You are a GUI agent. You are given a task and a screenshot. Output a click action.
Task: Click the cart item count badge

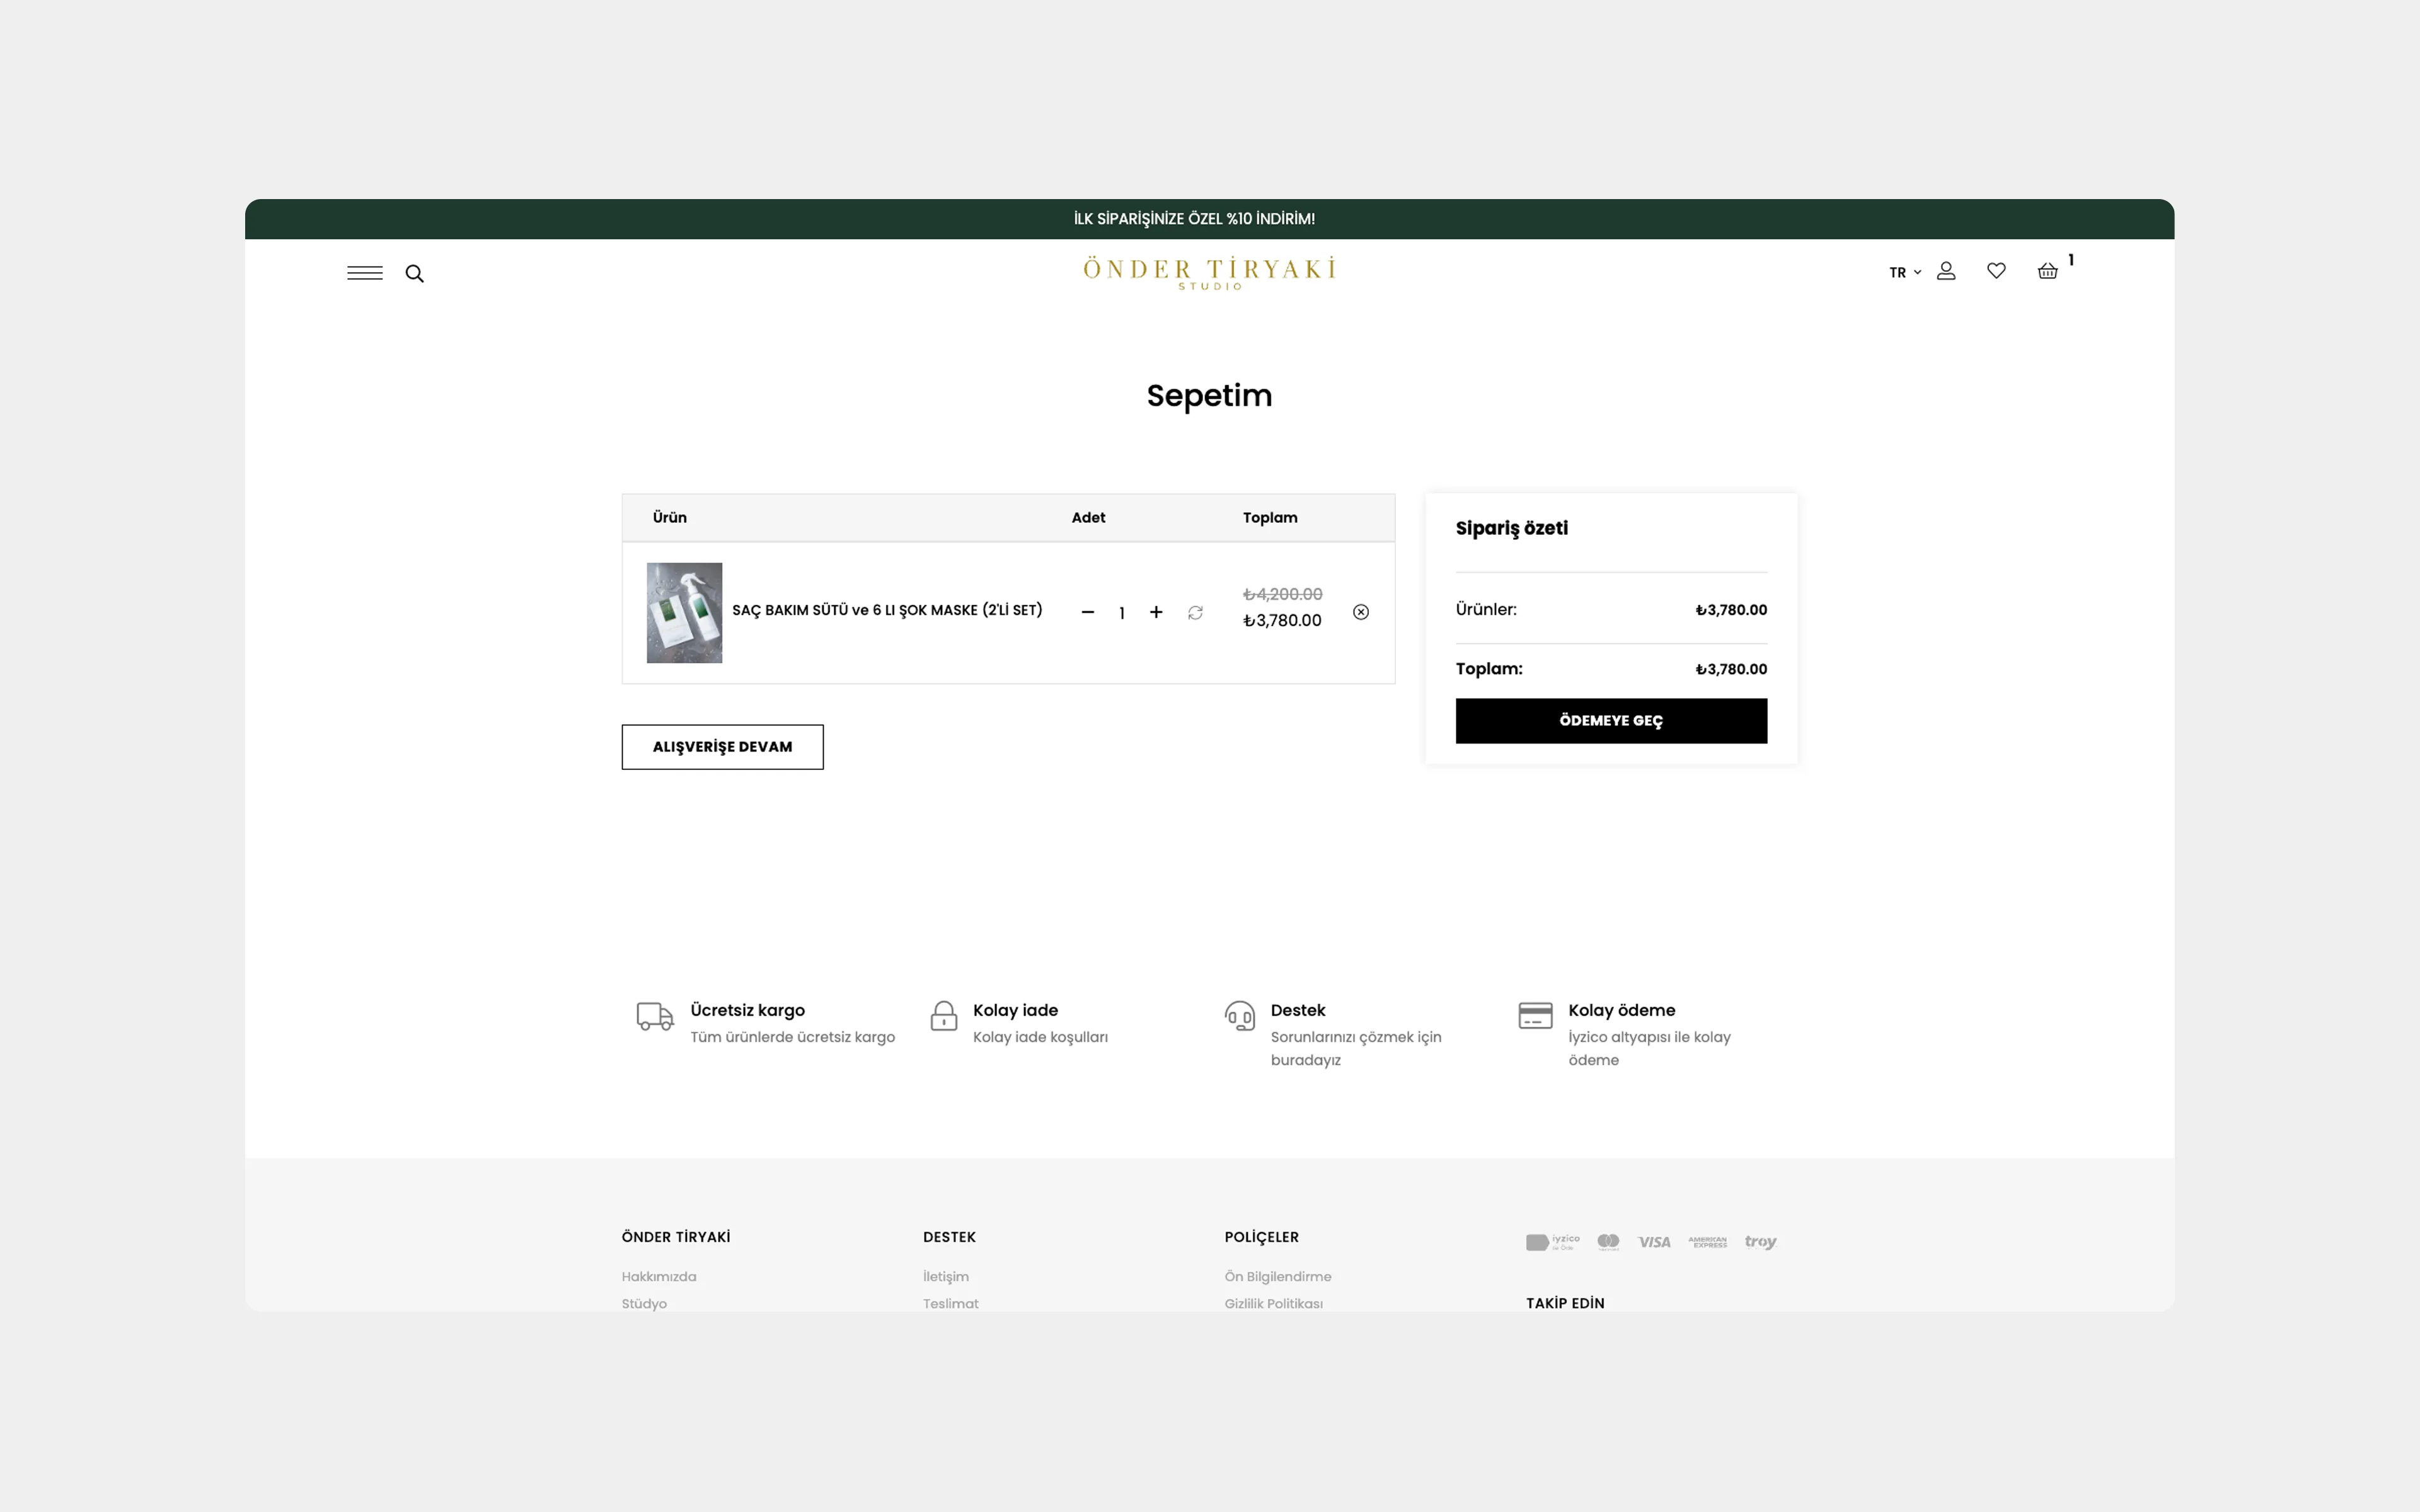2071,260
